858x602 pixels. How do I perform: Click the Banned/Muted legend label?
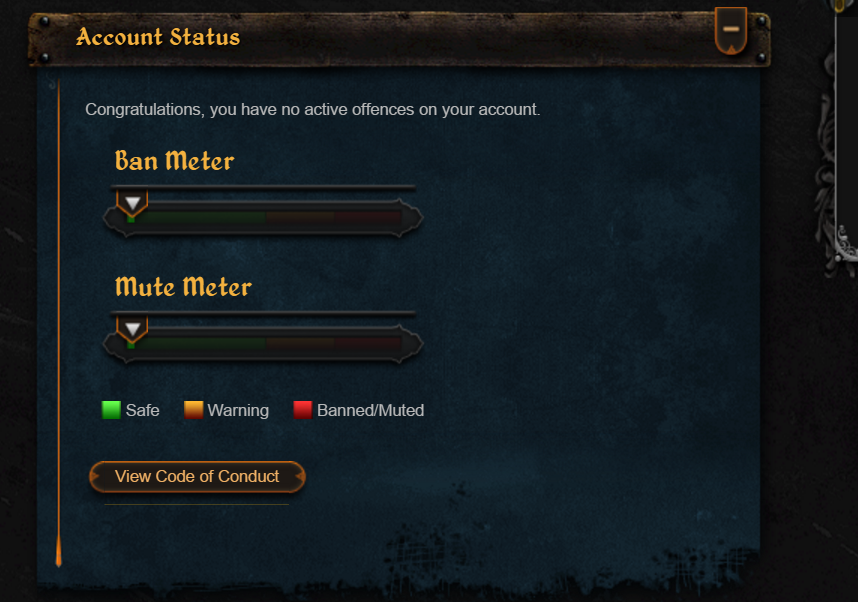click(370, 410)
